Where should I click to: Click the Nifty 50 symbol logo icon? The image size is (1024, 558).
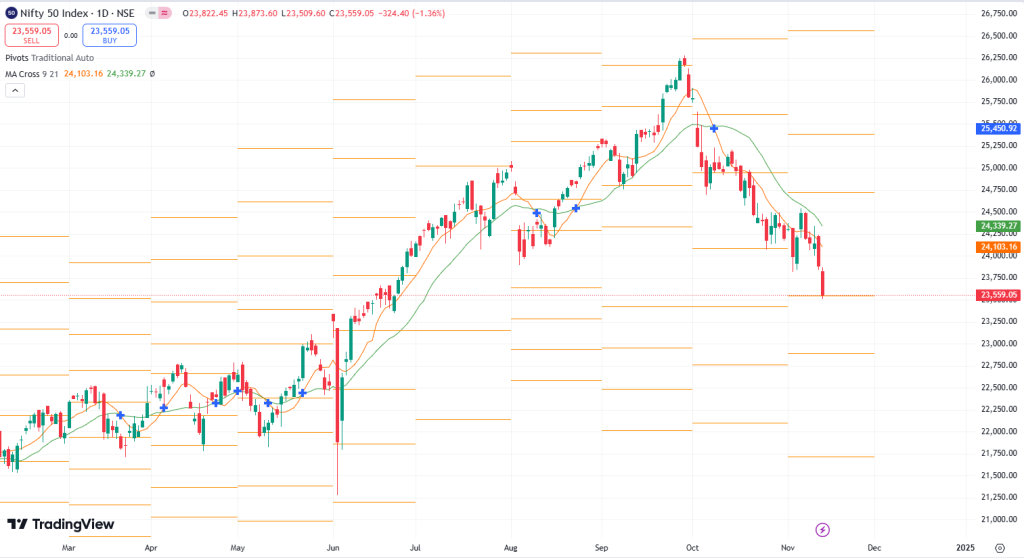[x=11, y=13]
